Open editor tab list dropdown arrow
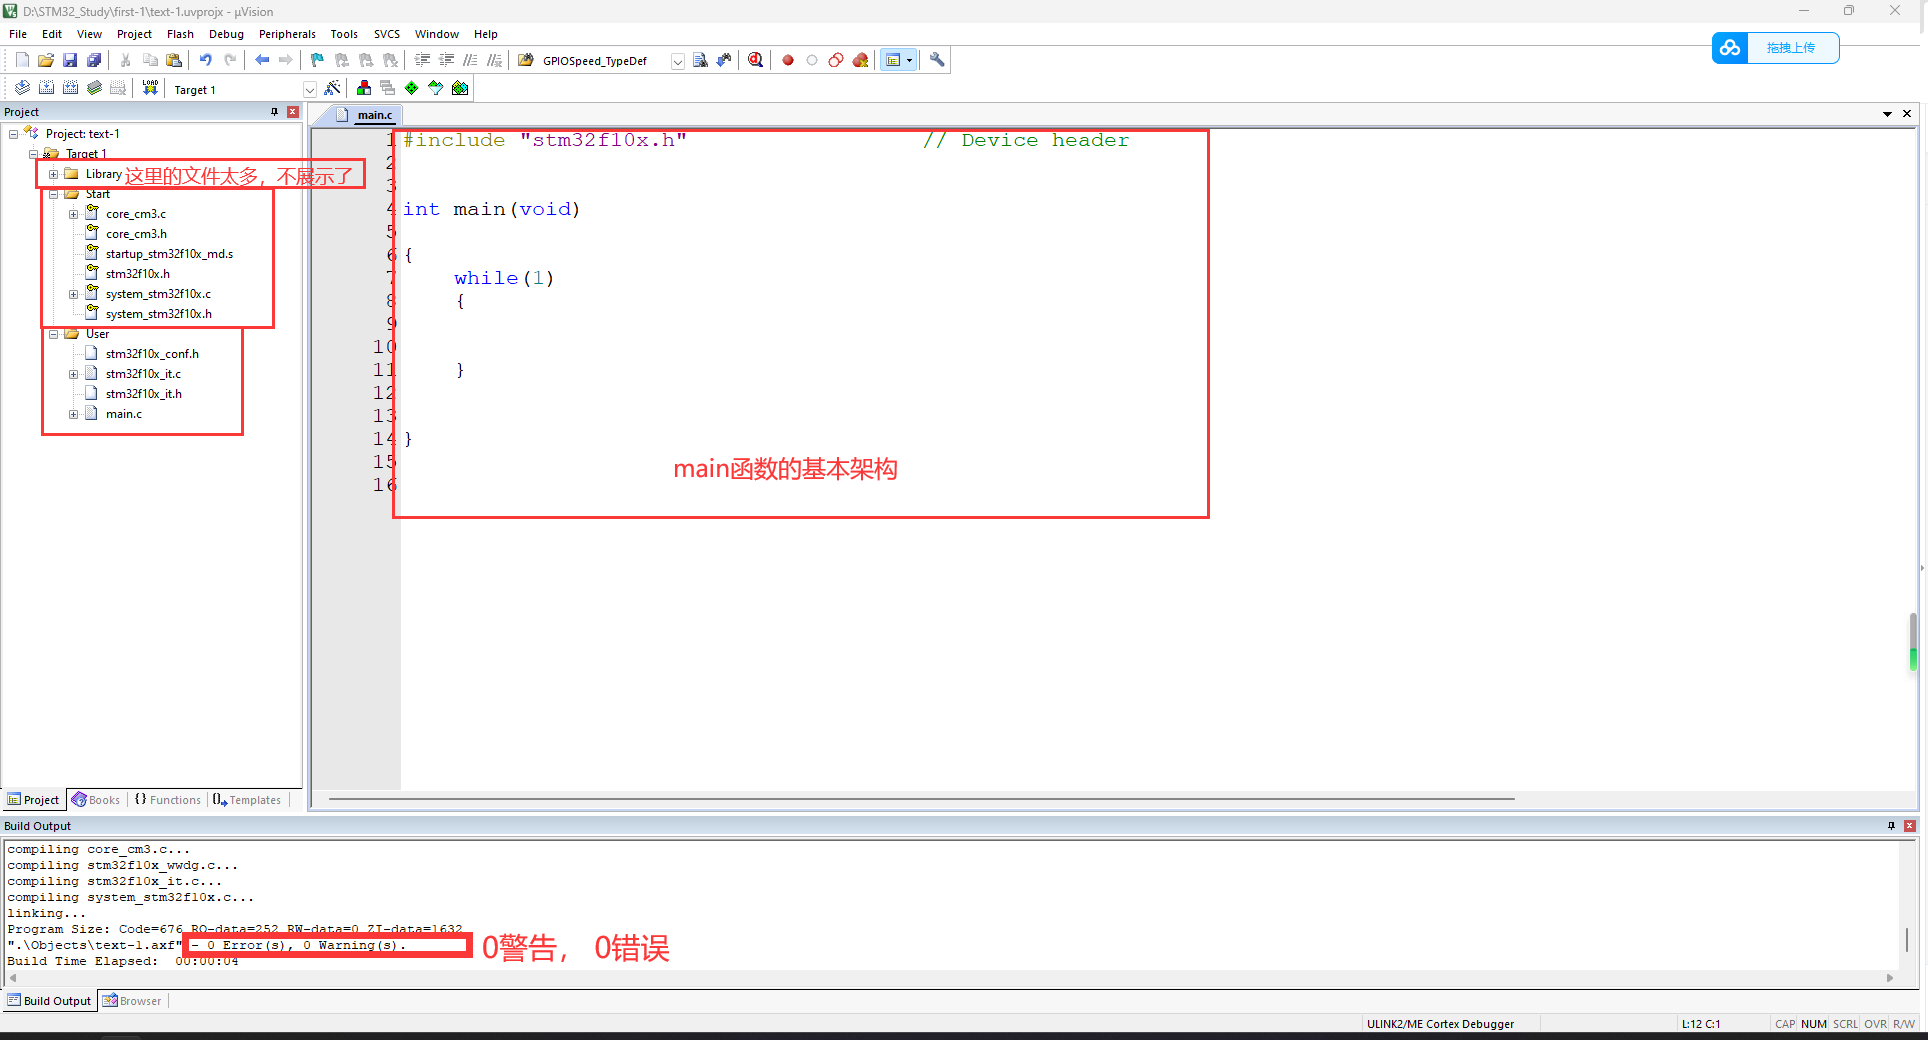The height and width of the screenshot is (1040, 1928). (1887, 114)
